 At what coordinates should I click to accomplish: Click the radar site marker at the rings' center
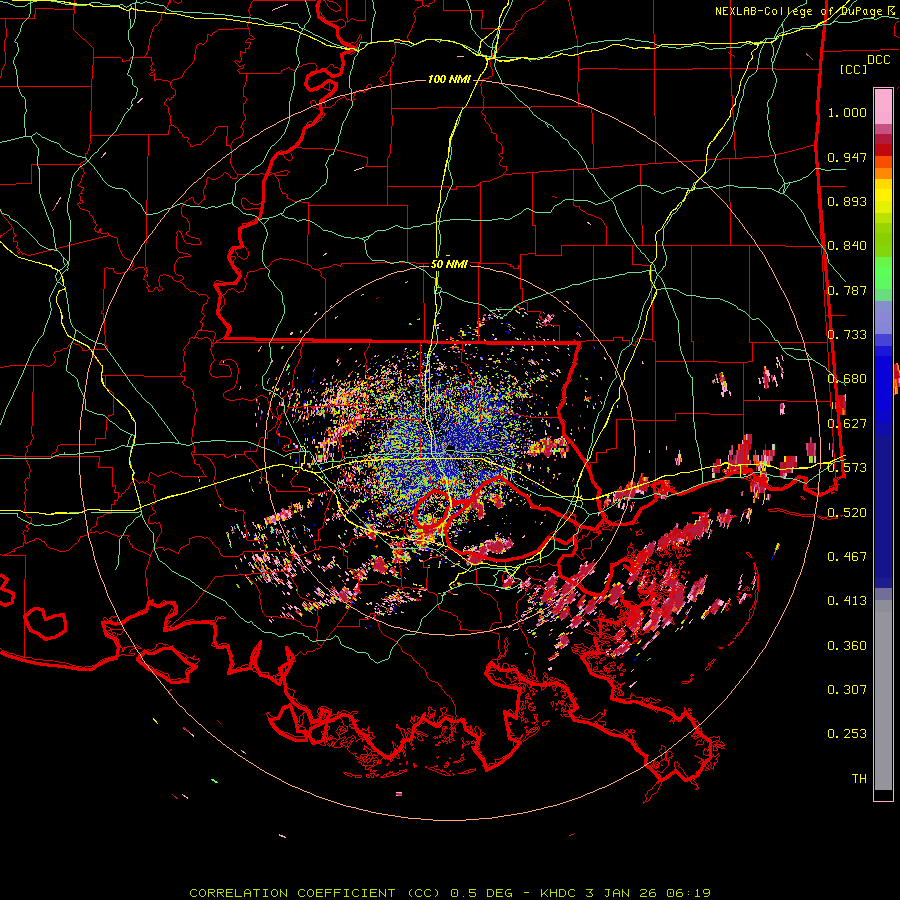[x=451, y=448]
